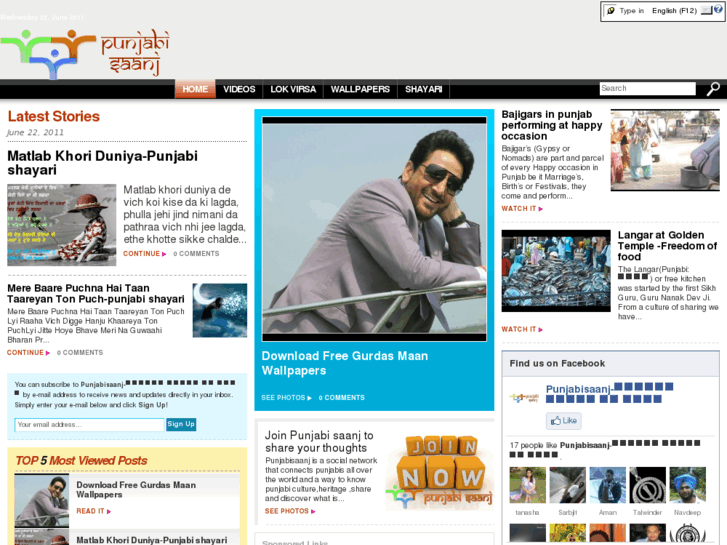Click the email address subscription field
This screenshot has height=545, width=727.
point(89,425)
